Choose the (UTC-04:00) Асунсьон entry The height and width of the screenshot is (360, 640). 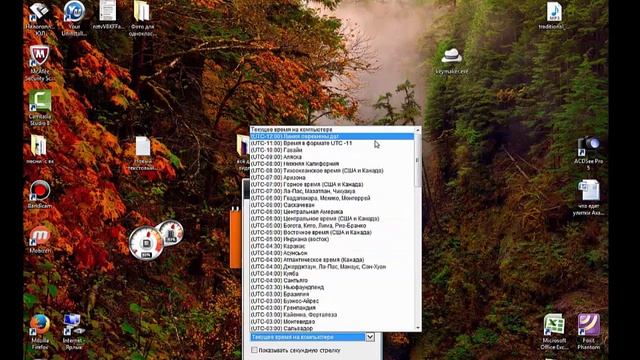(332, 253)
